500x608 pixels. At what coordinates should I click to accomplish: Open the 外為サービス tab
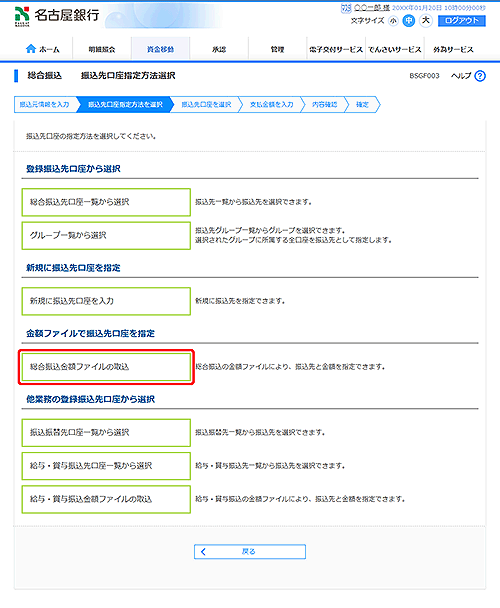click(453, 49)
